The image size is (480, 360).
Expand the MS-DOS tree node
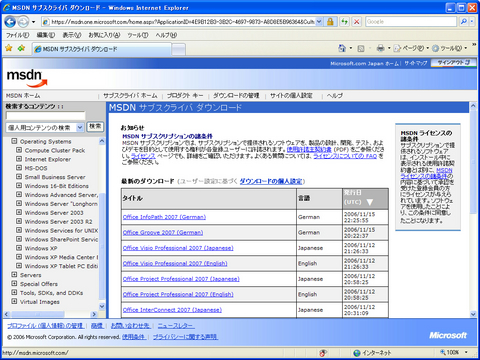point(19,168)
